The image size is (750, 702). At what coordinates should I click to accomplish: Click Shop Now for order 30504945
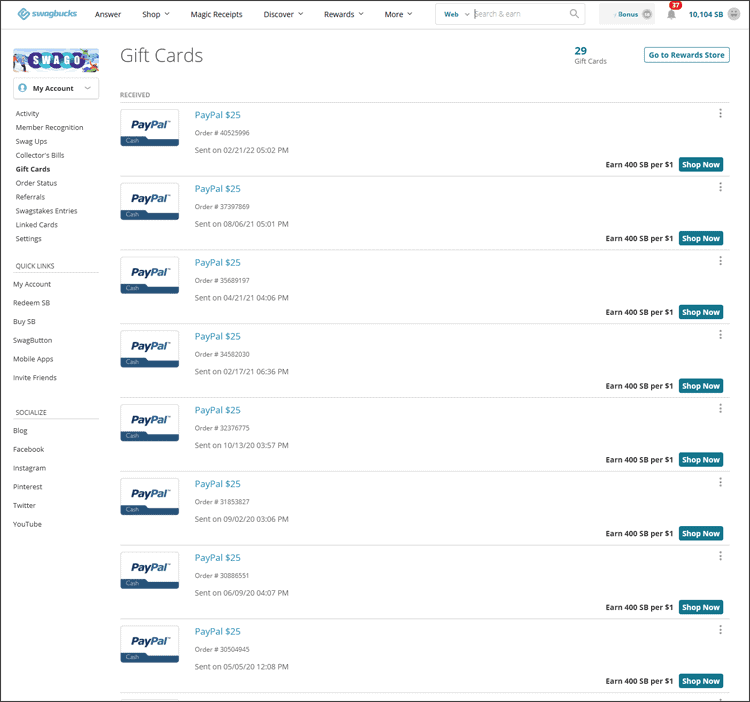701,681
